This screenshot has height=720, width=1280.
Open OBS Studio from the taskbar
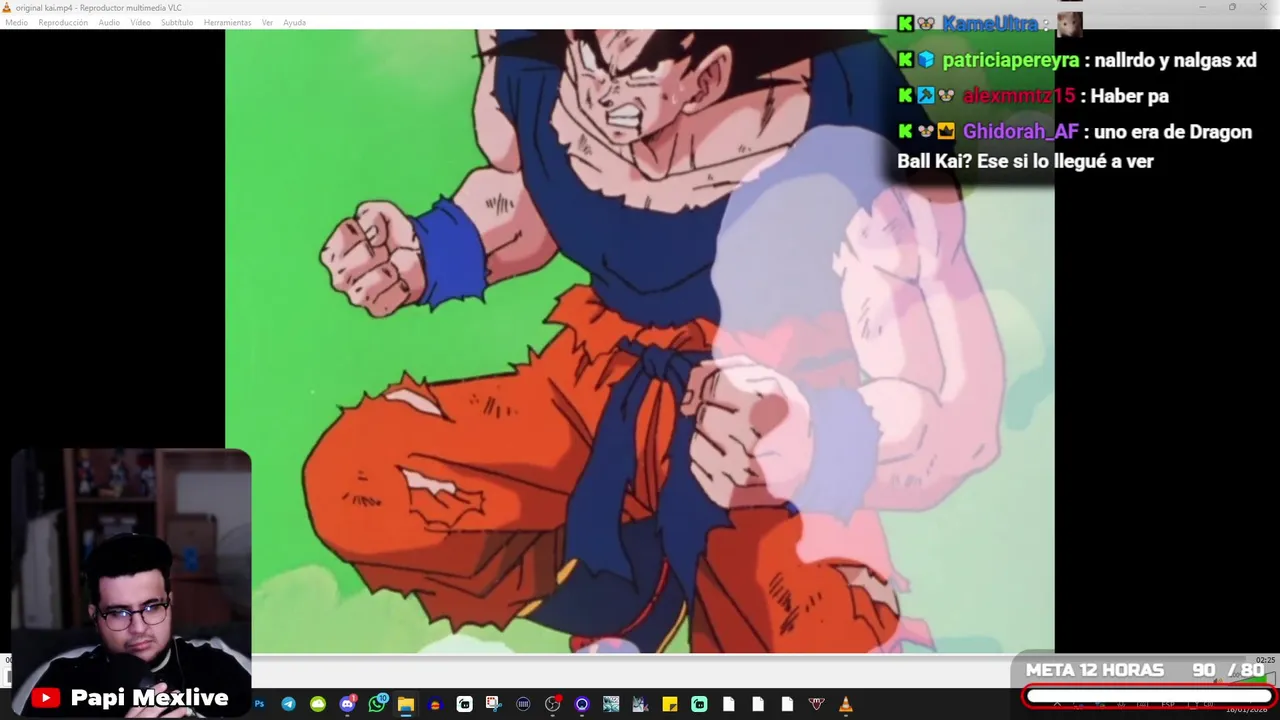click(x=552, y=704)
